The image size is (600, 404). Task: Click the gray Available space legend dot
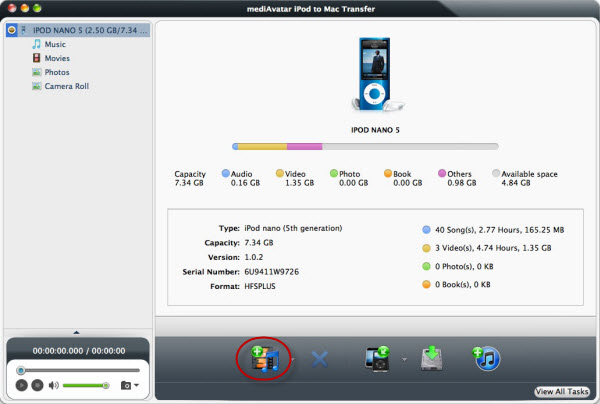tap(496, 173)
